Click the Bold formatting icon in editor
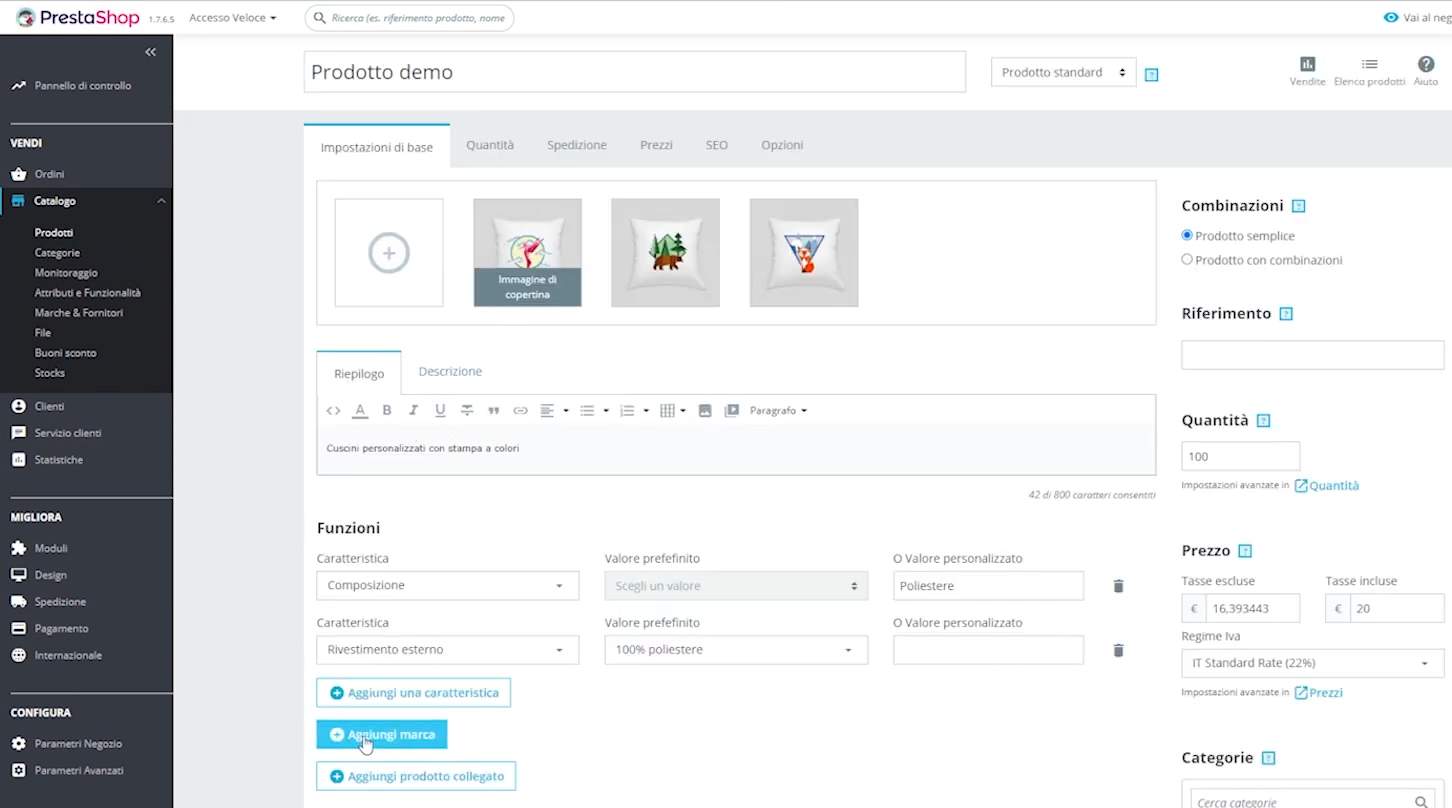The image size is (1452, 808). [387, 410]
